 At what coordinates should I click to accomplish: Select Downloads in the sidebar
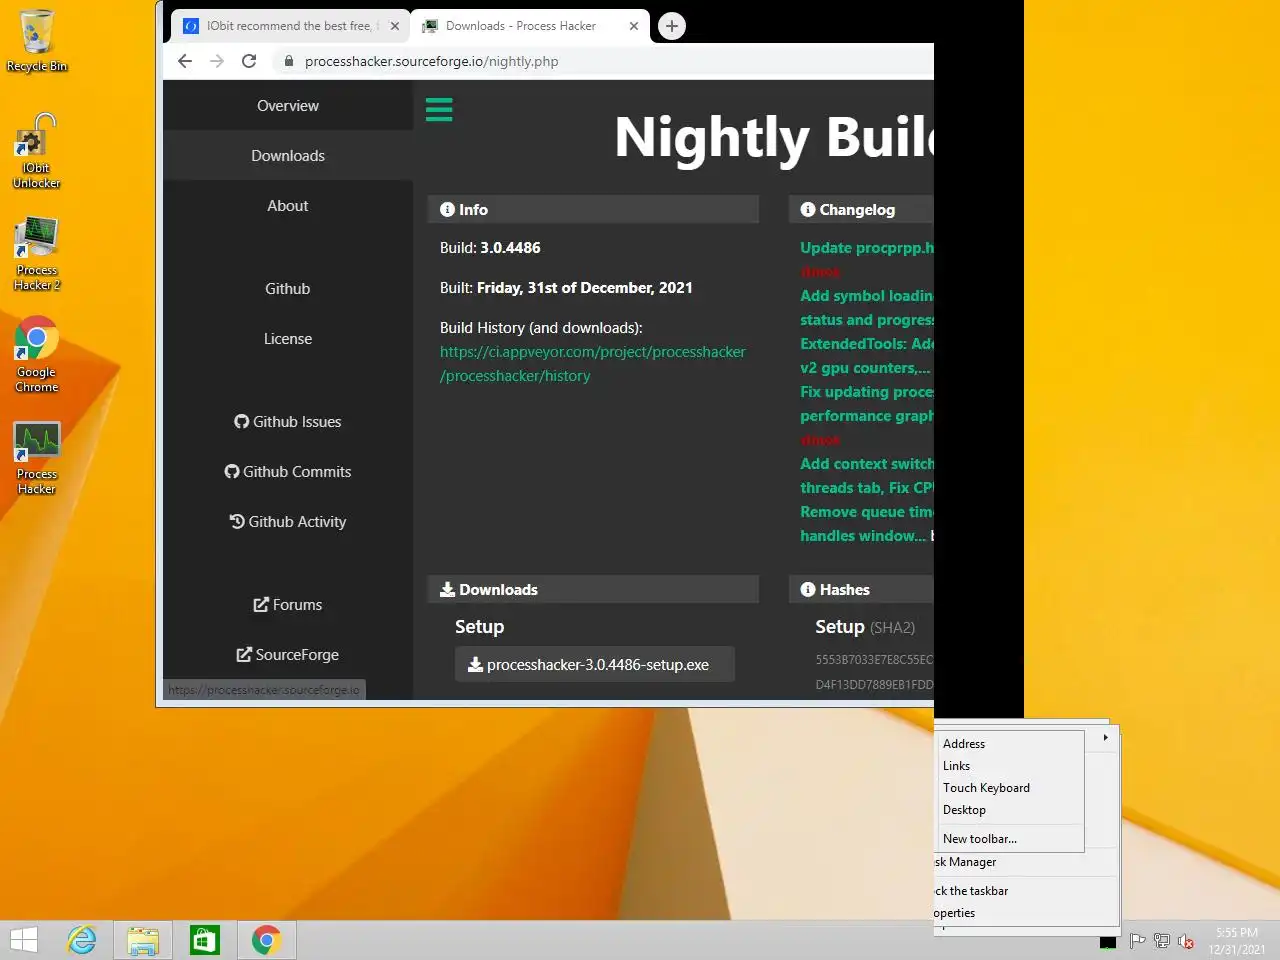pos(288,155)
